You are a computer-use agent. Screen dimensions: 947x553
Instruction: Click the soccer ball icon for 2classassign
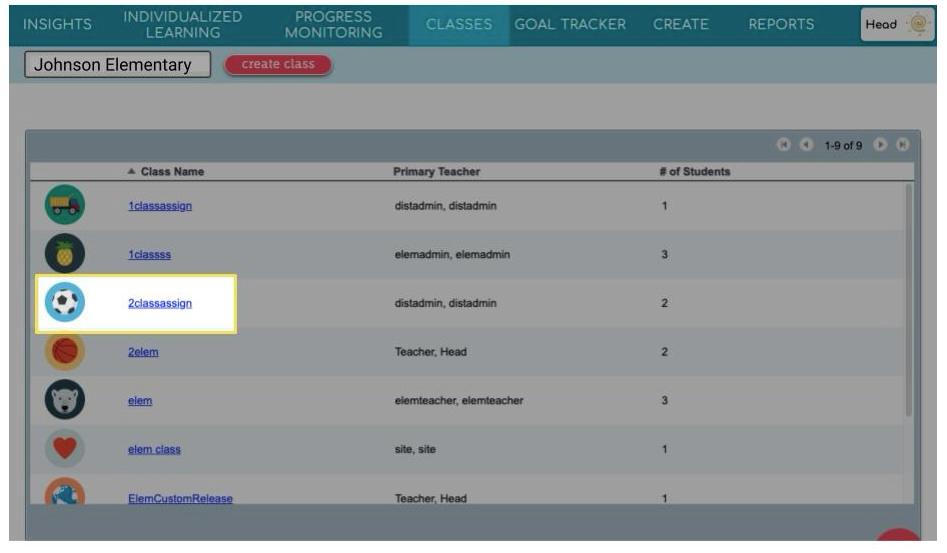click(x=65, y=302)
